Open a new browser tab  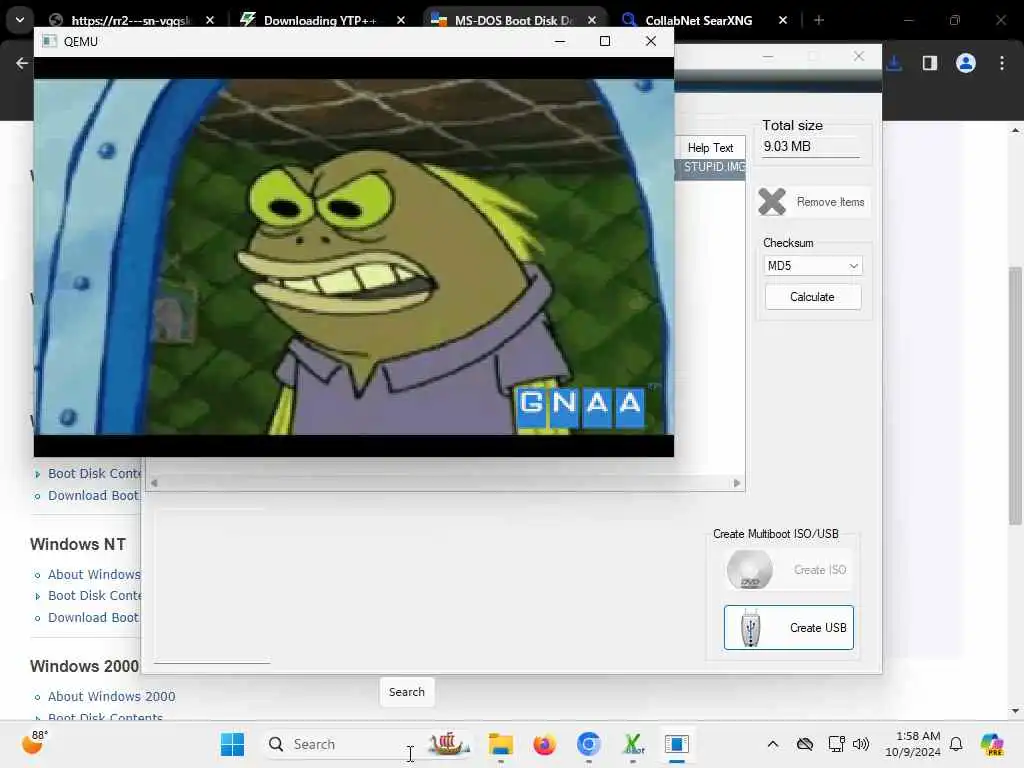819,20
